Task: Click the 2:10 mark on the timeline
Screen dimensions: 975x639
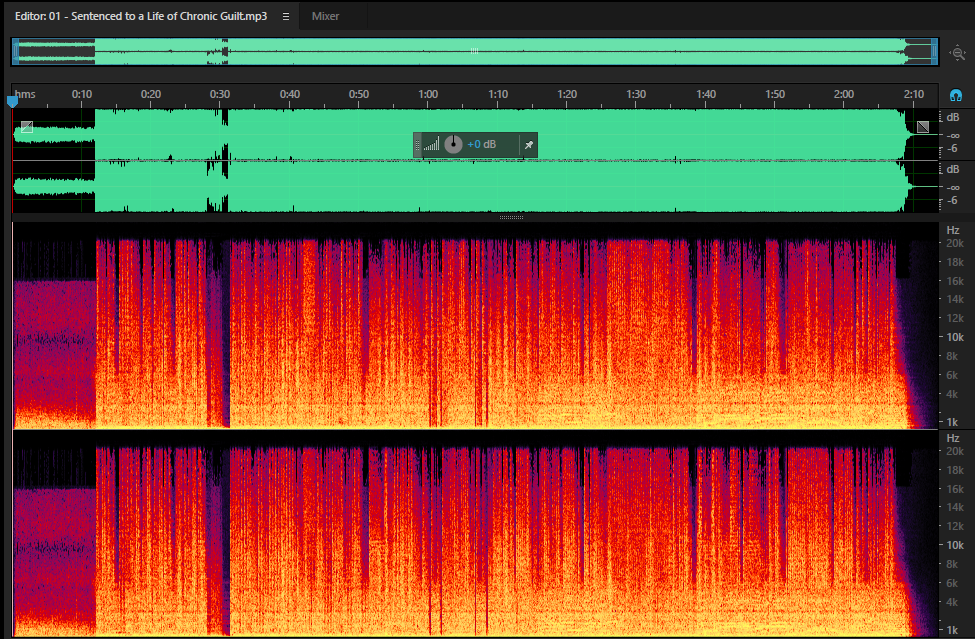Action: 913,94
